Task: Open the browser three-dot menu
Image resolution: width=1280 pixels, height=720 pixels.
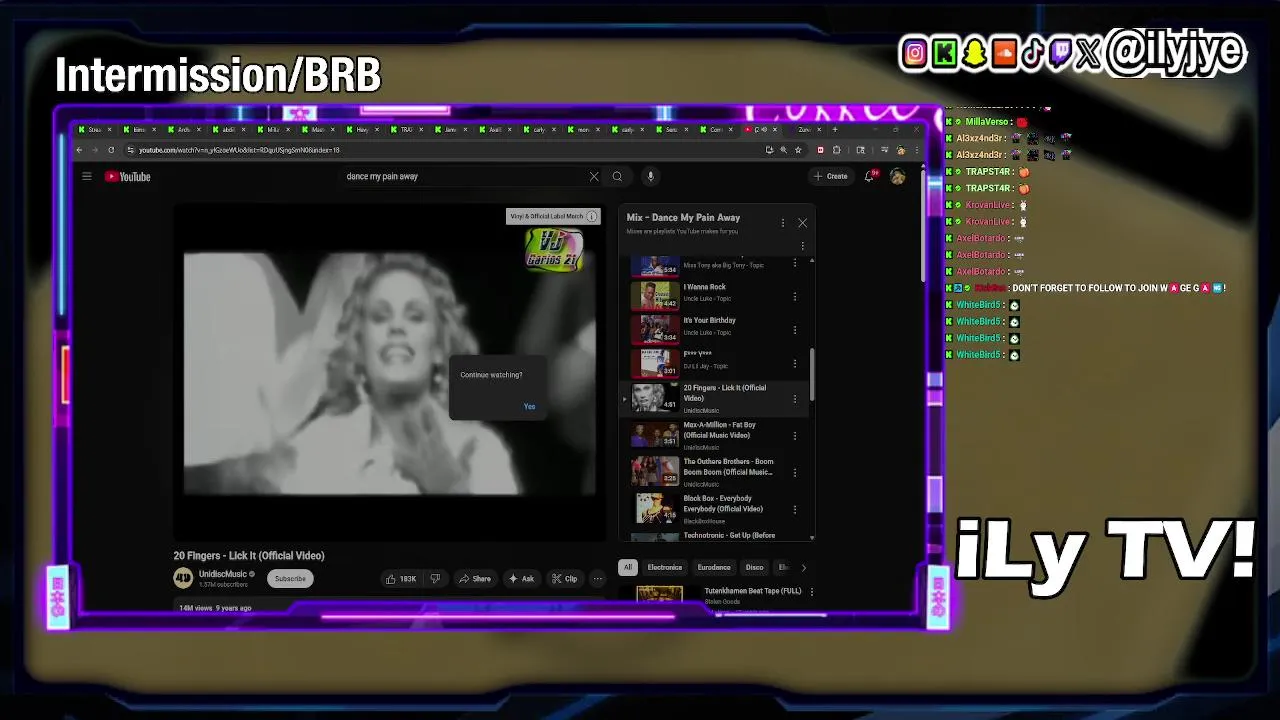Action: tap(916, 150)
